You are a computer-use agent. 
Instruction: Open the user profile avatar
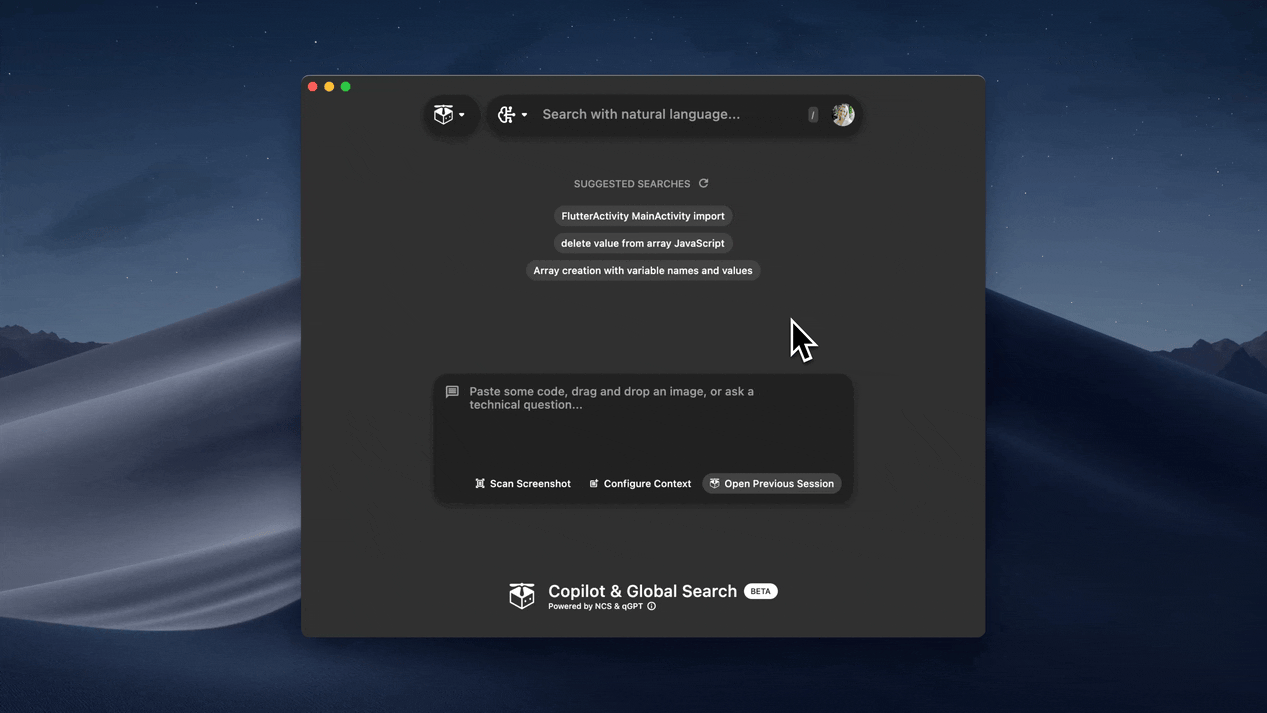[843, 115]
